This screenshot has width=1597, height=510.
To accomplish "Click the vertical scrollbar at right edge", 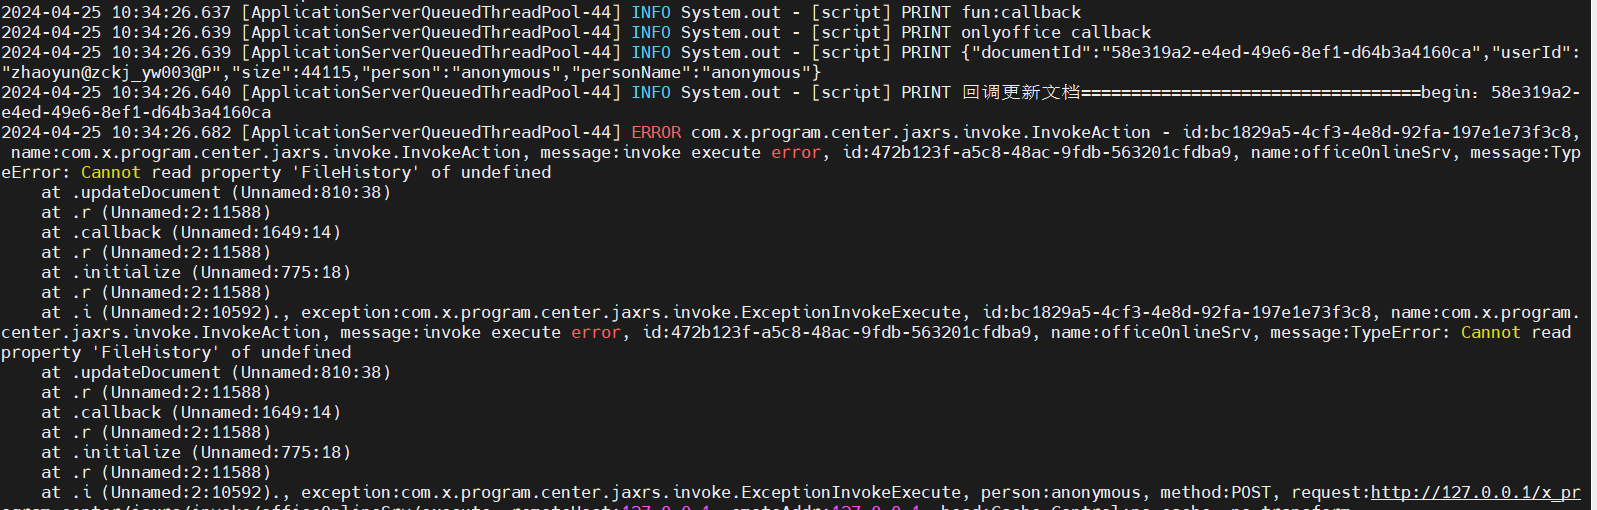I will (x=1593, y=250).
